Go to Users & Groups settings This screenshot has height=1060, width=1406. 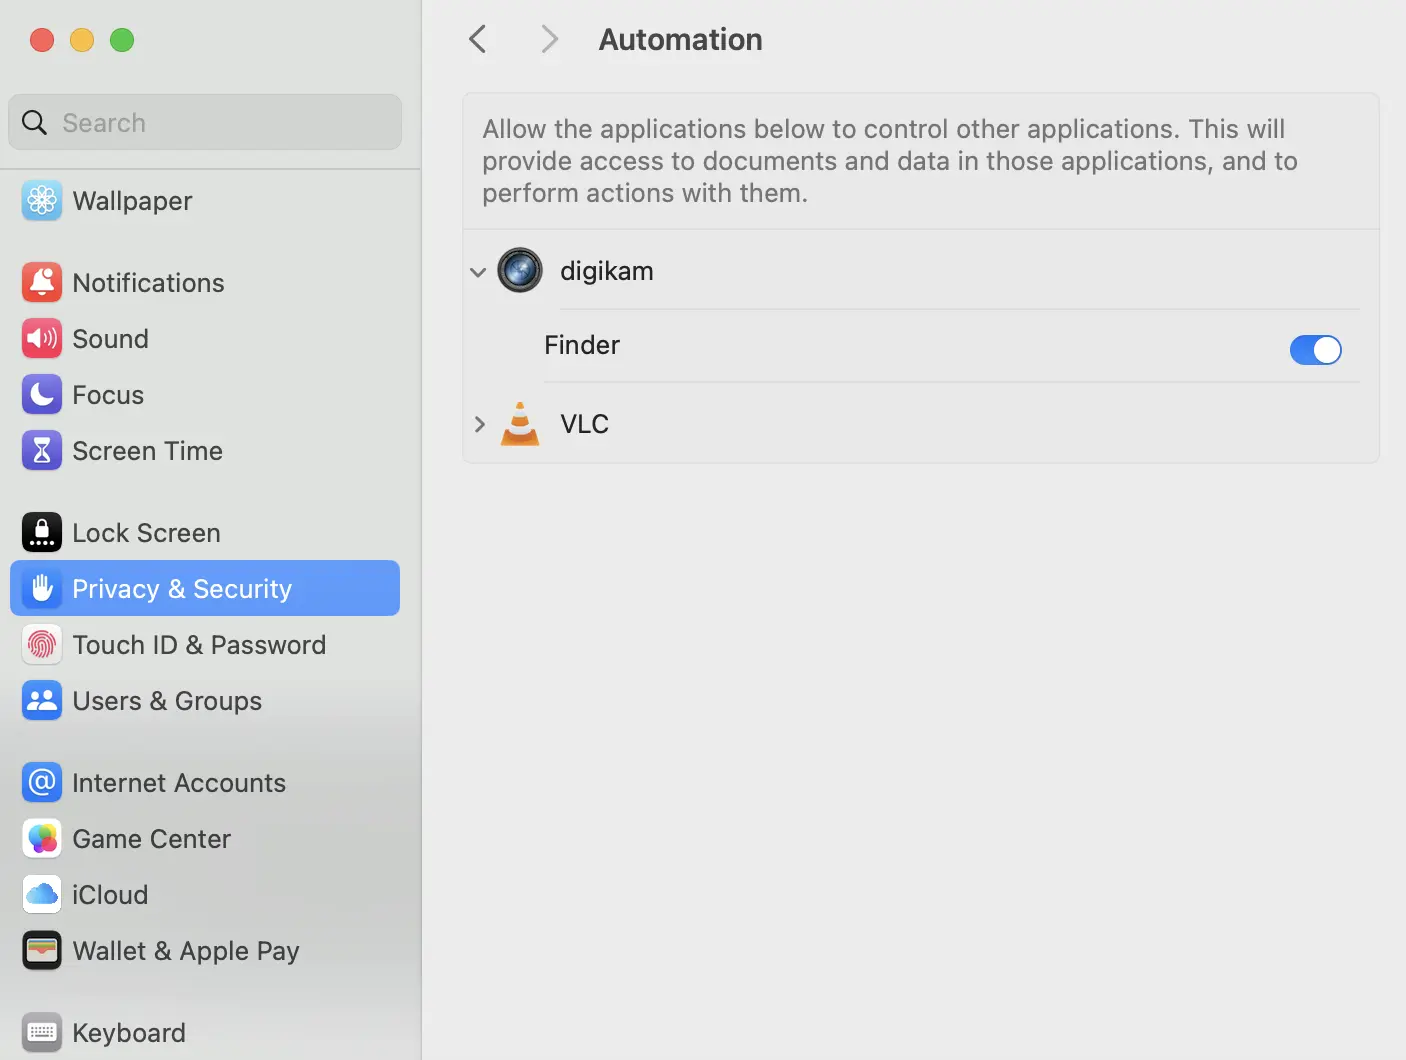click(167, 701)
